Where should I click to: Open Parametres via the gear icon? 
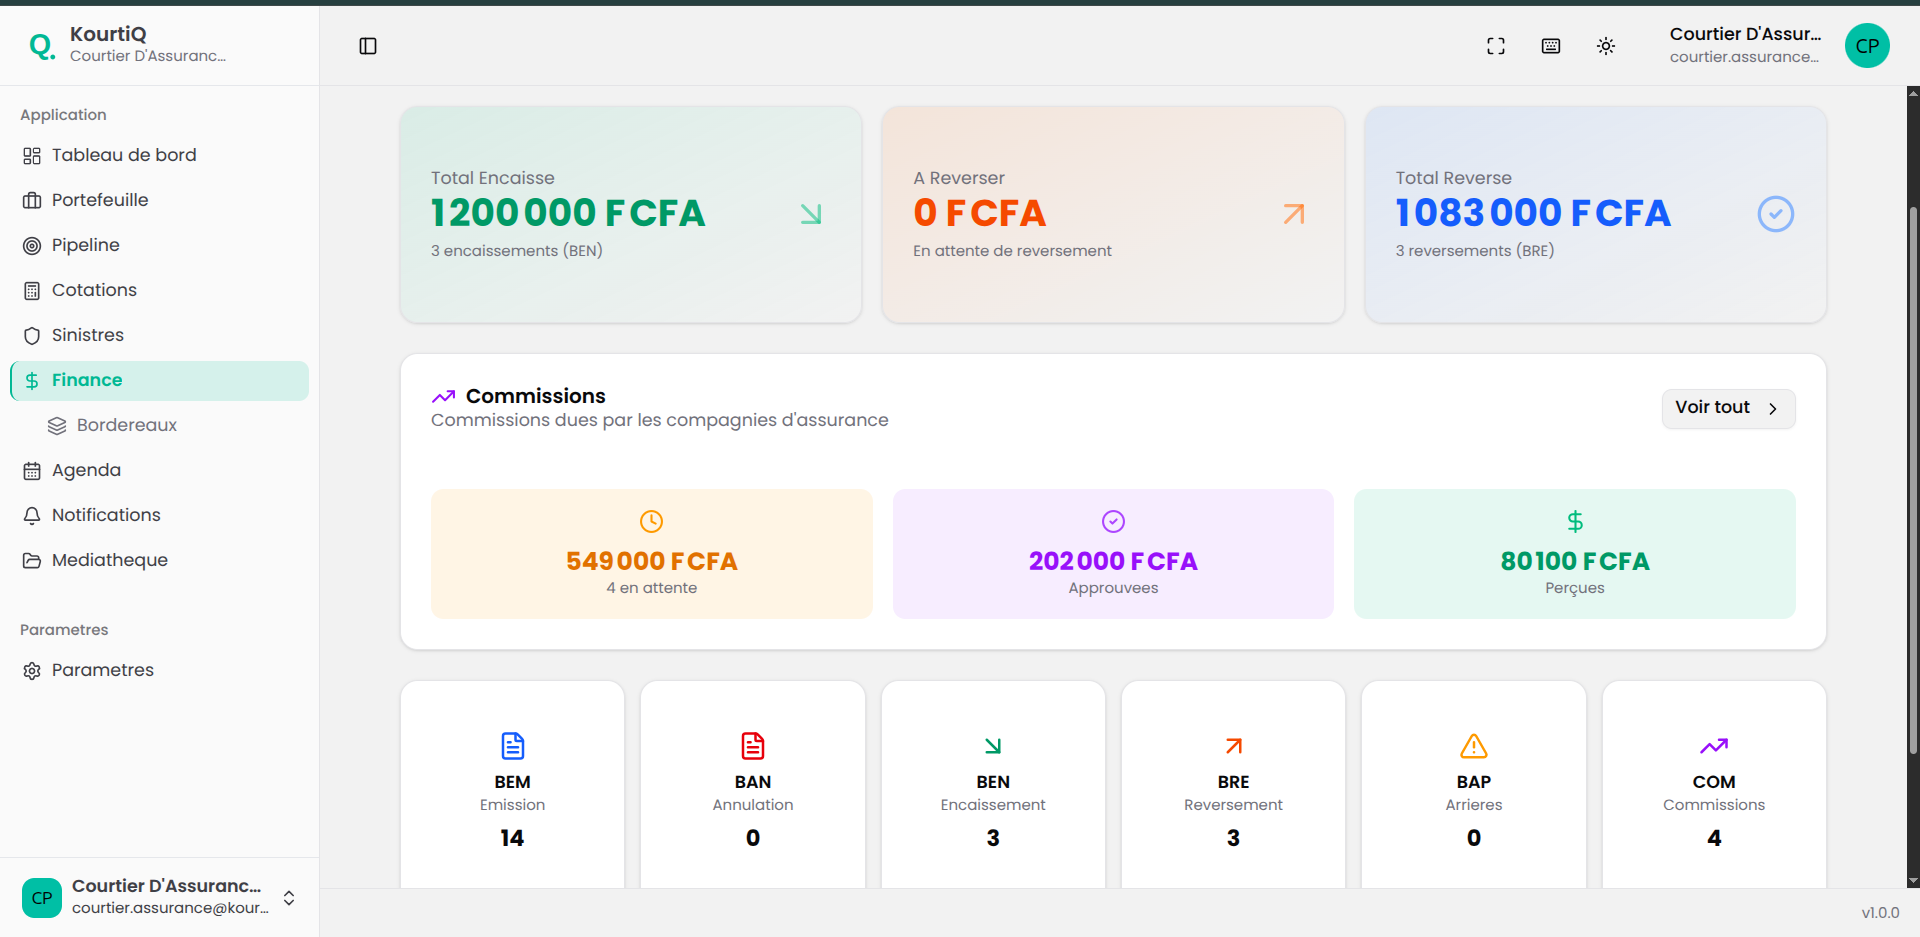pyautogui.click(x=31, y=669)
